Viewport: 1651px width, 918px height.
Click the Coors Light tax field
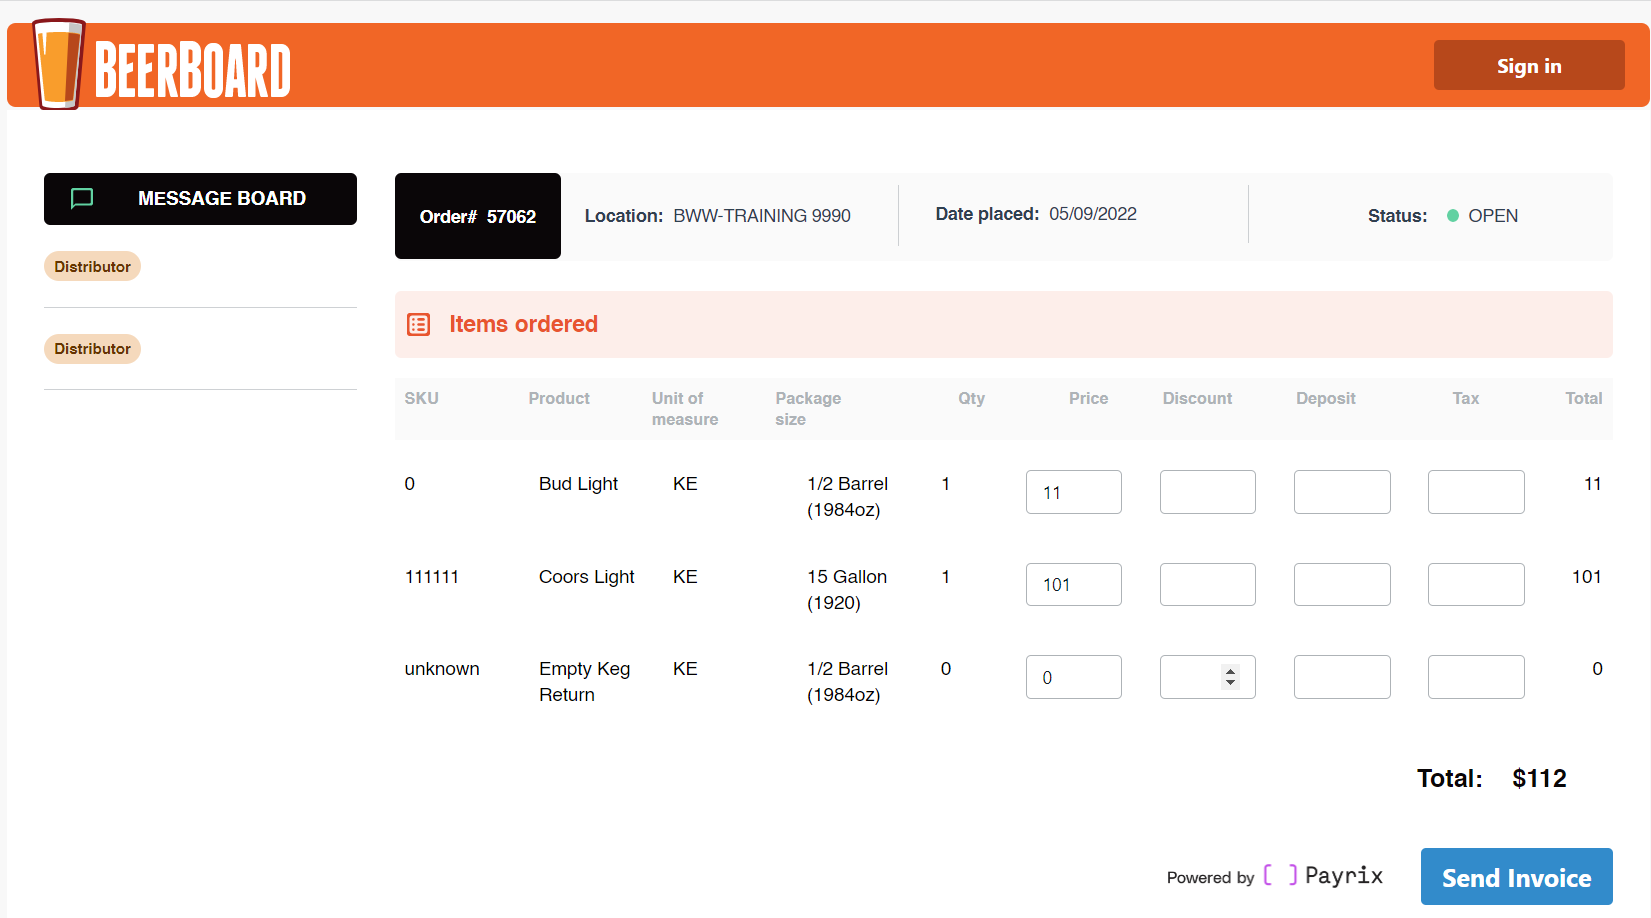[x=1476, y=584]
